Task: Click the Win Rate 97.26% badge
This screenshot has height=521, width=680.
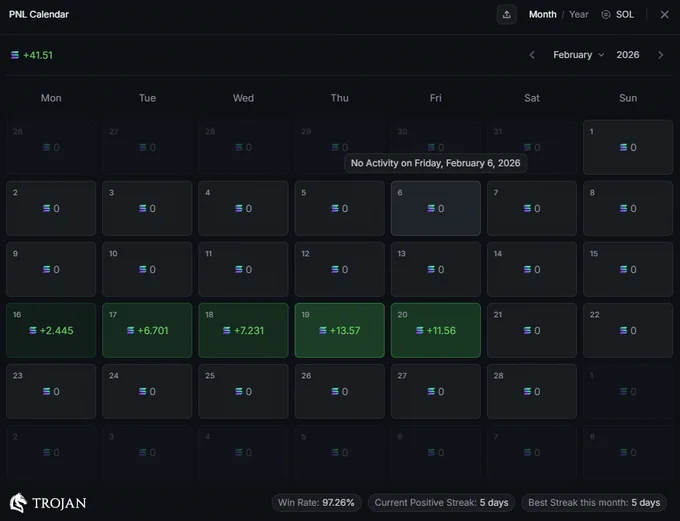Action: 316,502
